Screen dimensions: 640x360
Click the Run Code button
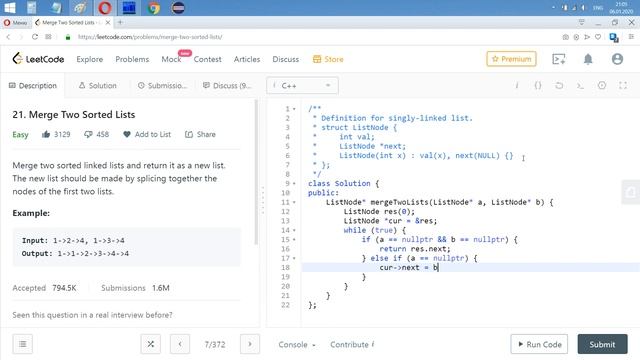click(x=539, y=344)
